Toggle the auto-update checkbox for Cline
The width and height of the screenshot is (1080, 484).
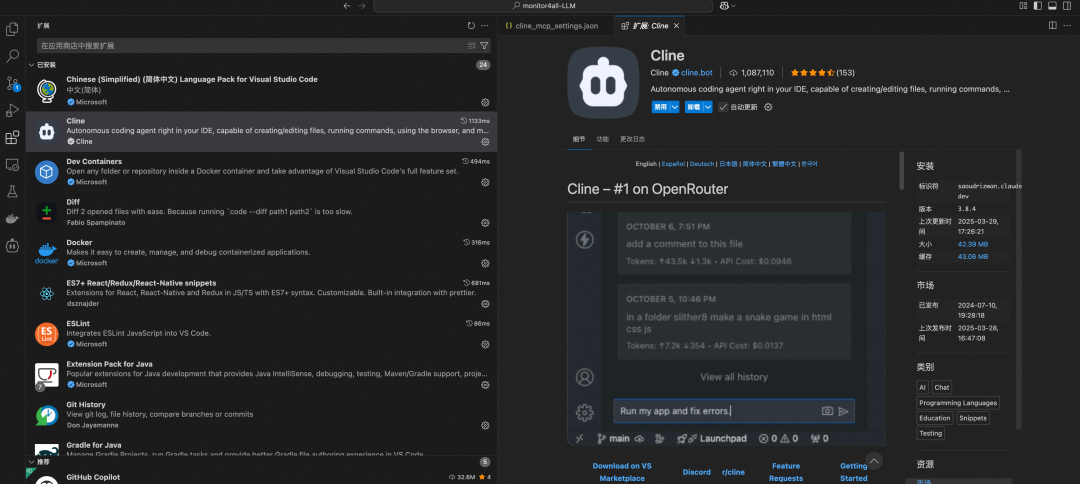tap(723, 107)
